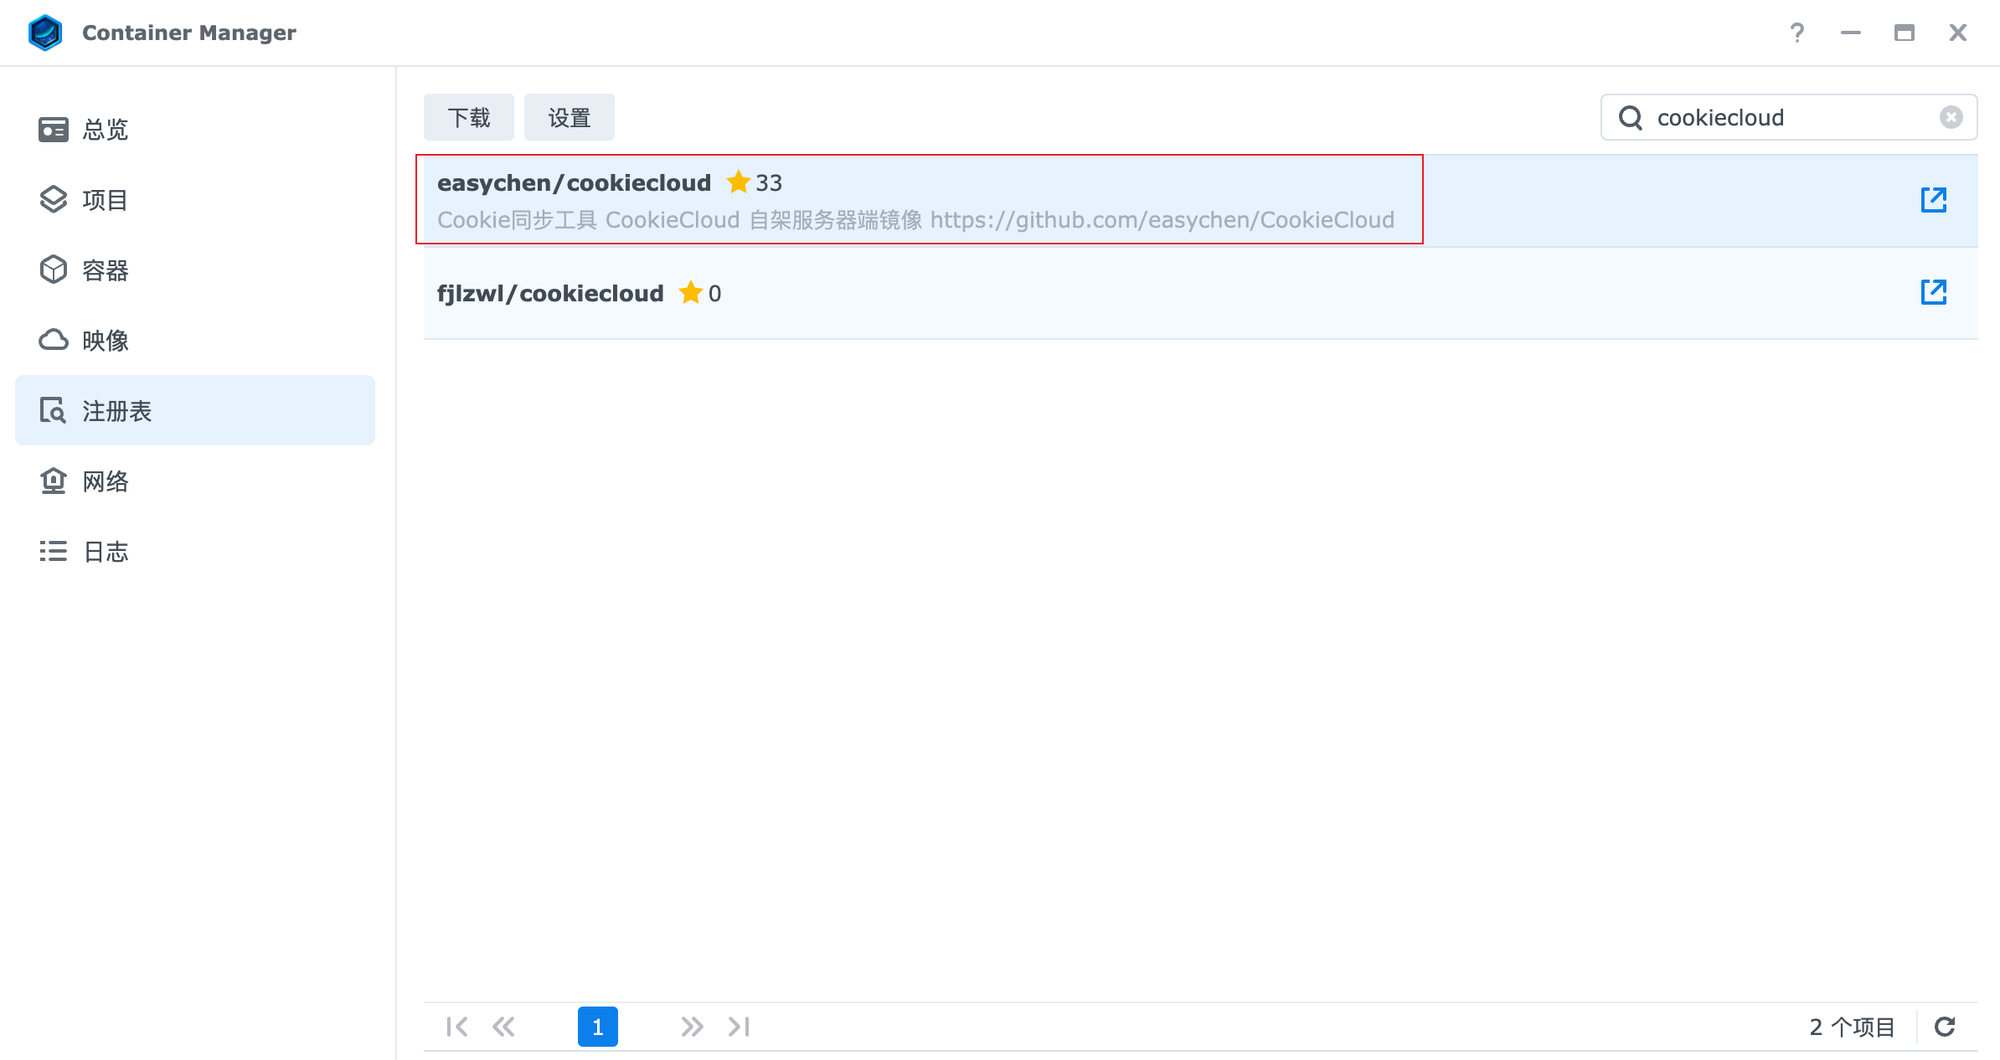Click the refresh icon at bottom right
The image size is (2000, 1060).
click(1944, 1027)
